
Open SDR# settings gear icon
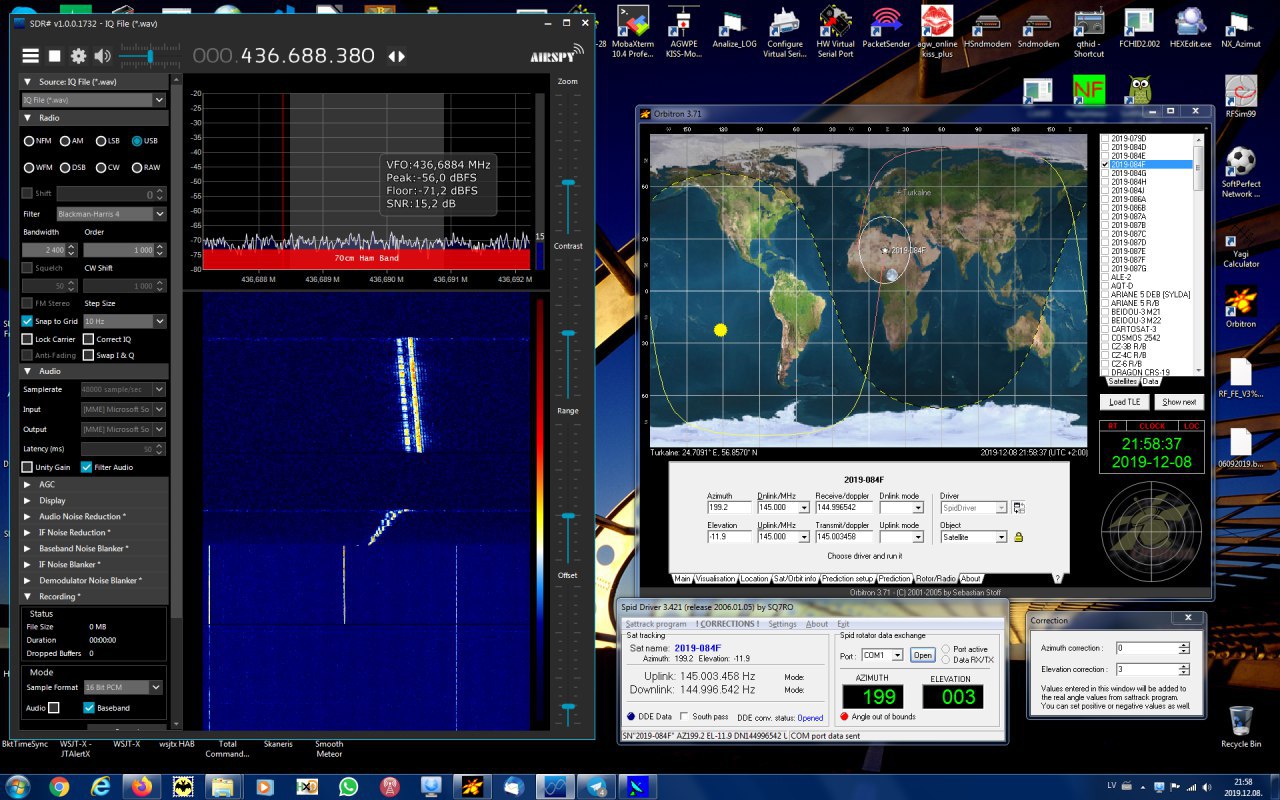click(78, 56)
